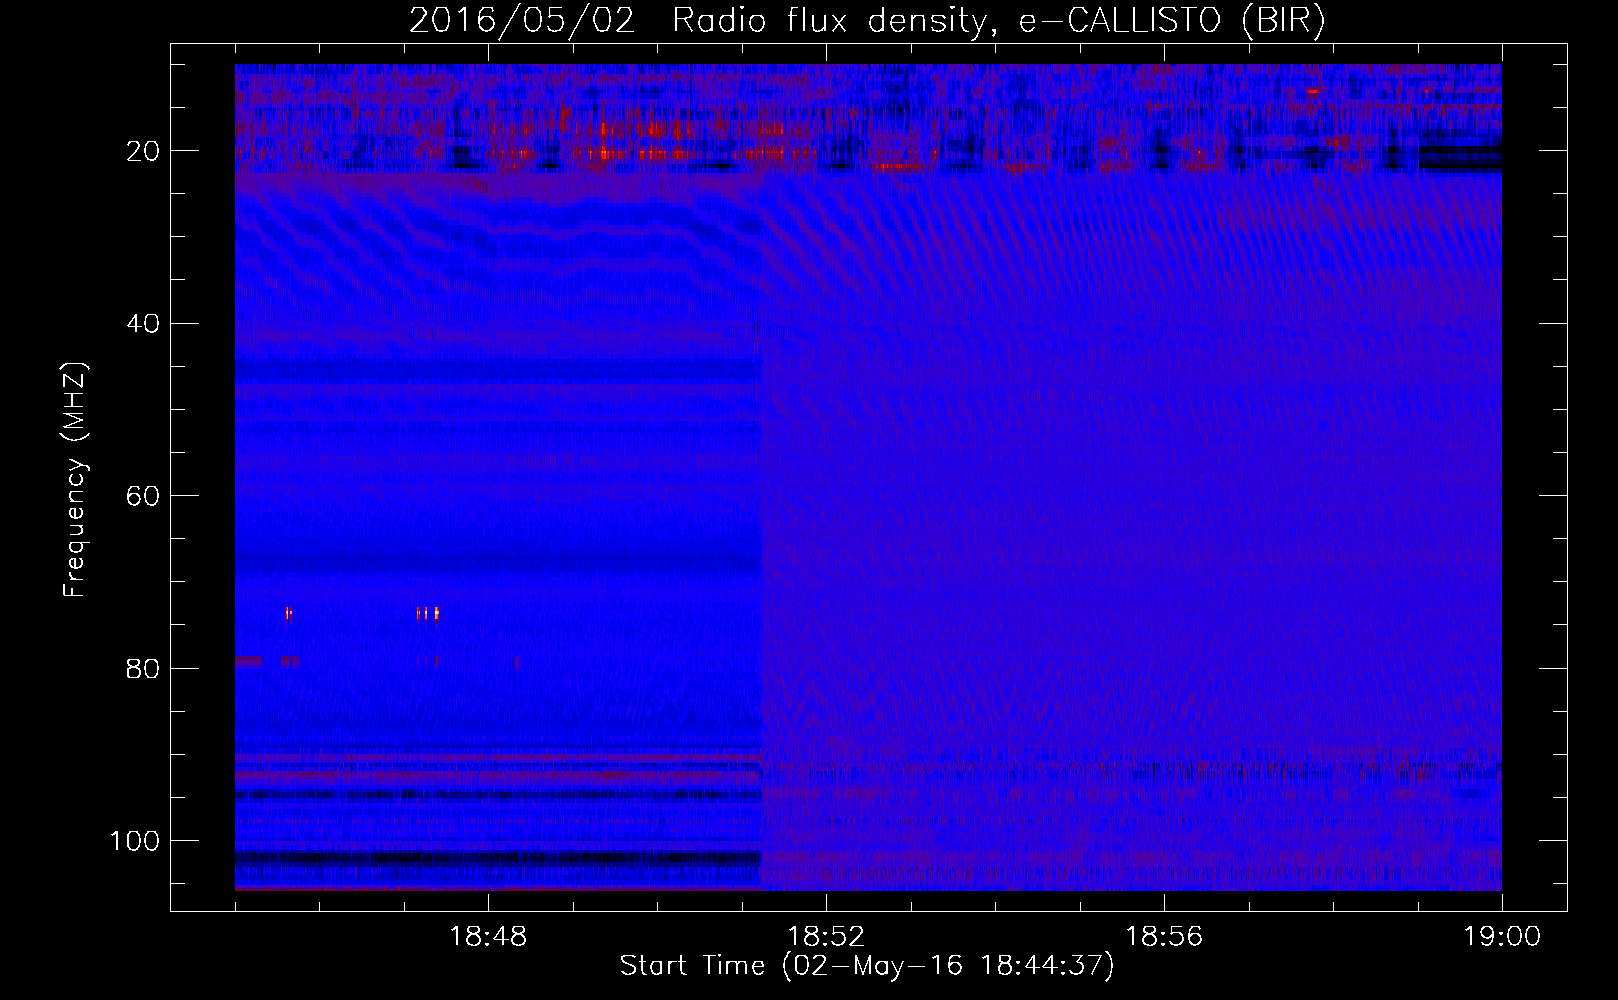This screenshot has height=1000, width=1618.
Task: Click the 18:48 time tick label
Action: [x=488, y=937]
